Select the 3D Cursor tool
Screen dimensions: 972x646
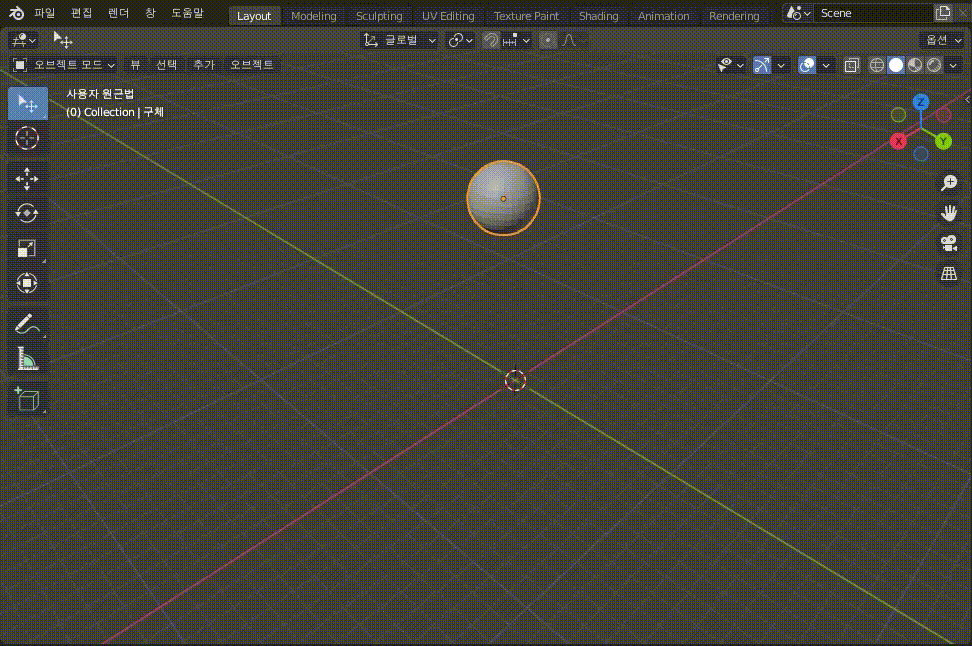click(27, 138)
